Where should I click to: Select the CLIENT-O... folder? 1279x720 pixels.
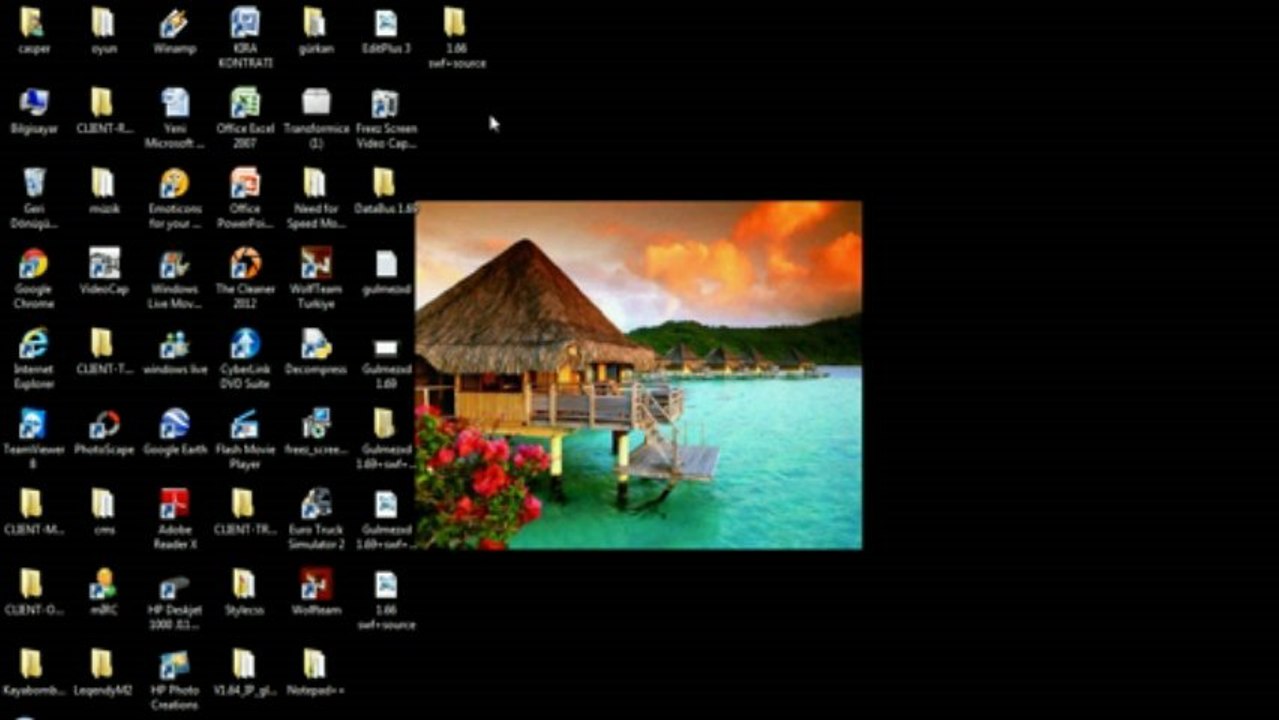(x=33, y=583)
